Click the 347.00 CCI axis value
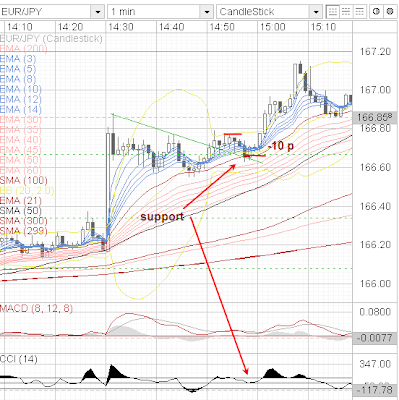The height and width of the screenshot is (400, 399). click(375, 364)
